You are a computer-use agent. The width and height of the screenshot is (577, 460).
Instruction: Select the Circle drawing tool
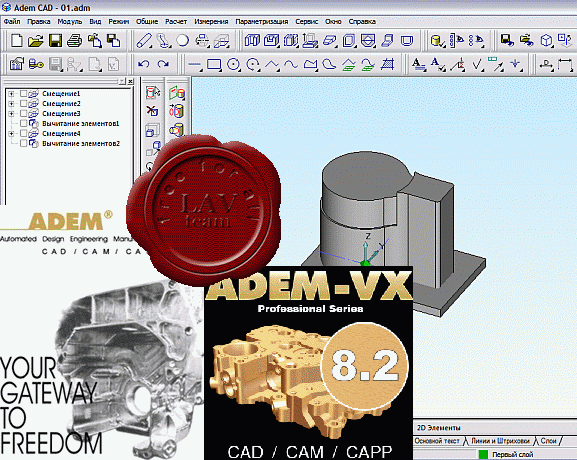point(233,65)
